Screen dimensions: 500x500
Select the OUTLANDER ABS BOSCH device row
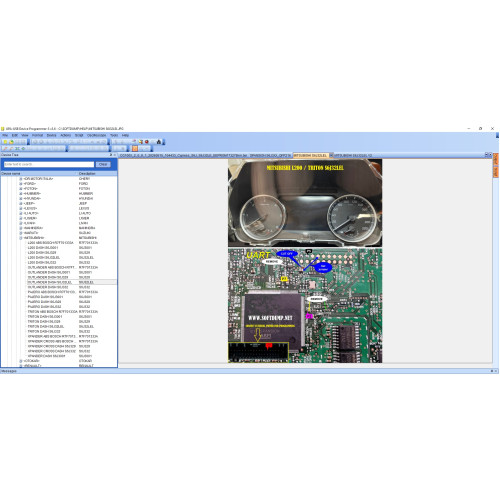(x=72, y=267)
